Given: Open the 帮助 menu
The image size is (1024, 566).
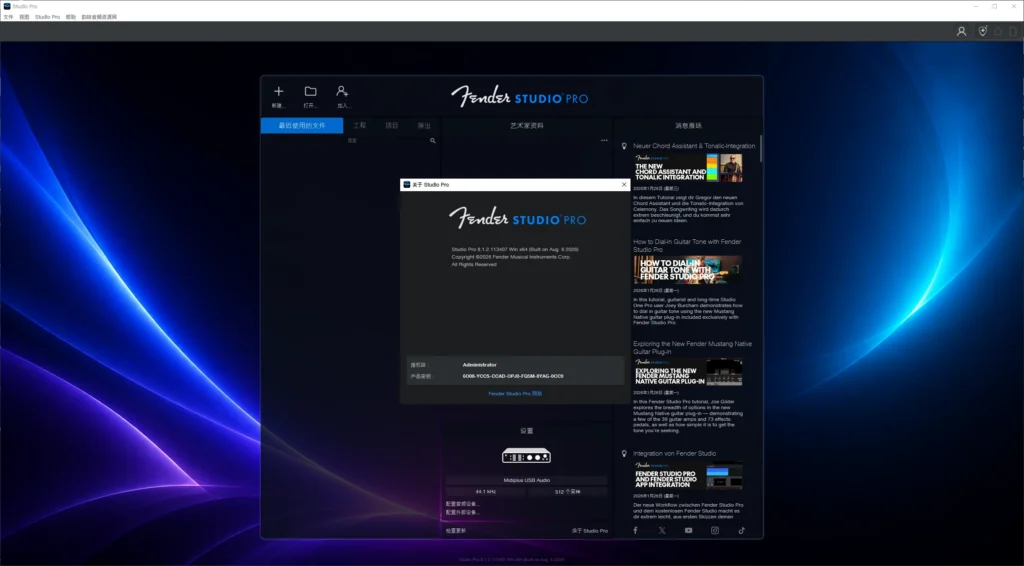Looking at the screenshot, I should coord(71,17).
